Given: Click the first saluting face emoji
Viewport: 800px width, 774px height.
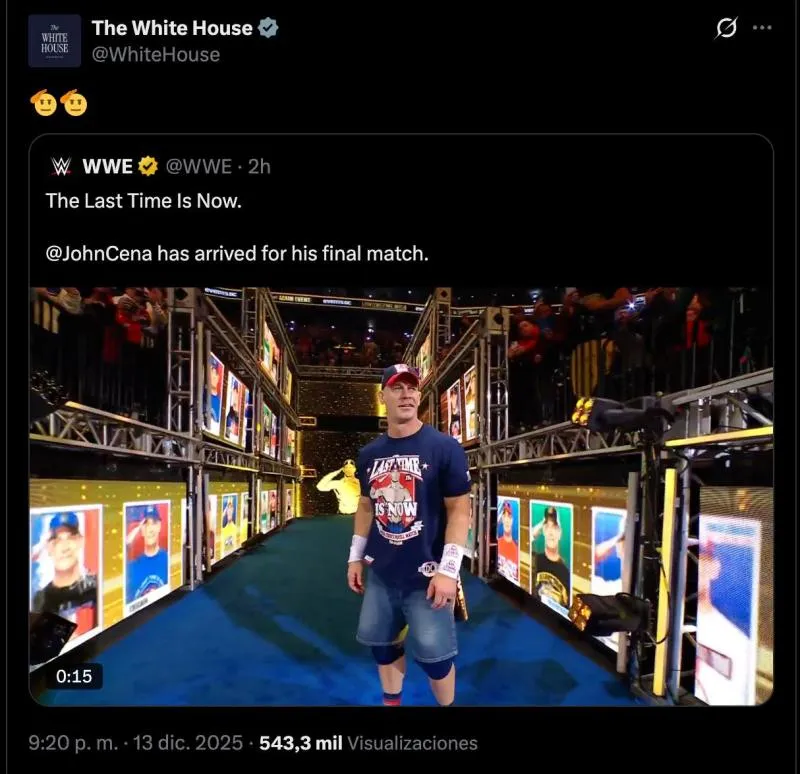Looking at the screenshot, I should [x=43, y=102].
